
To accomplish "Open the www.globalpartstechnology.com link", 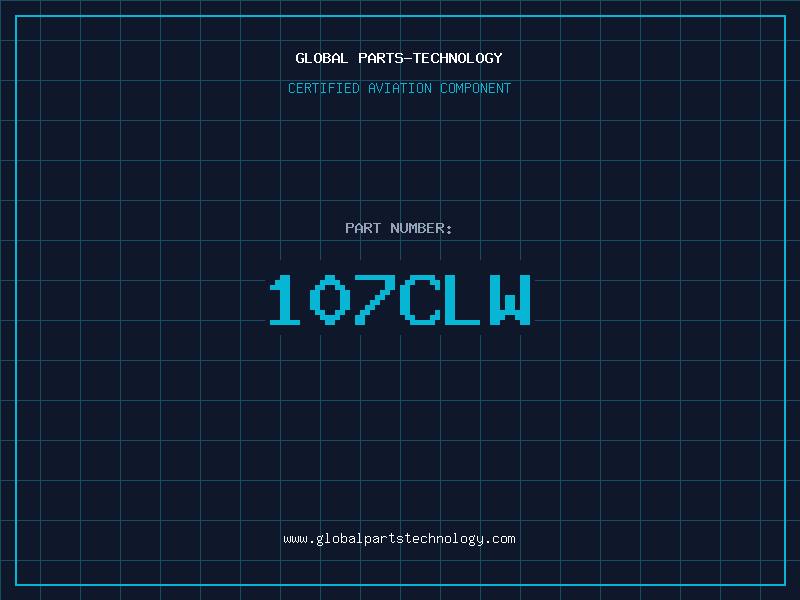I will [399, 539].
